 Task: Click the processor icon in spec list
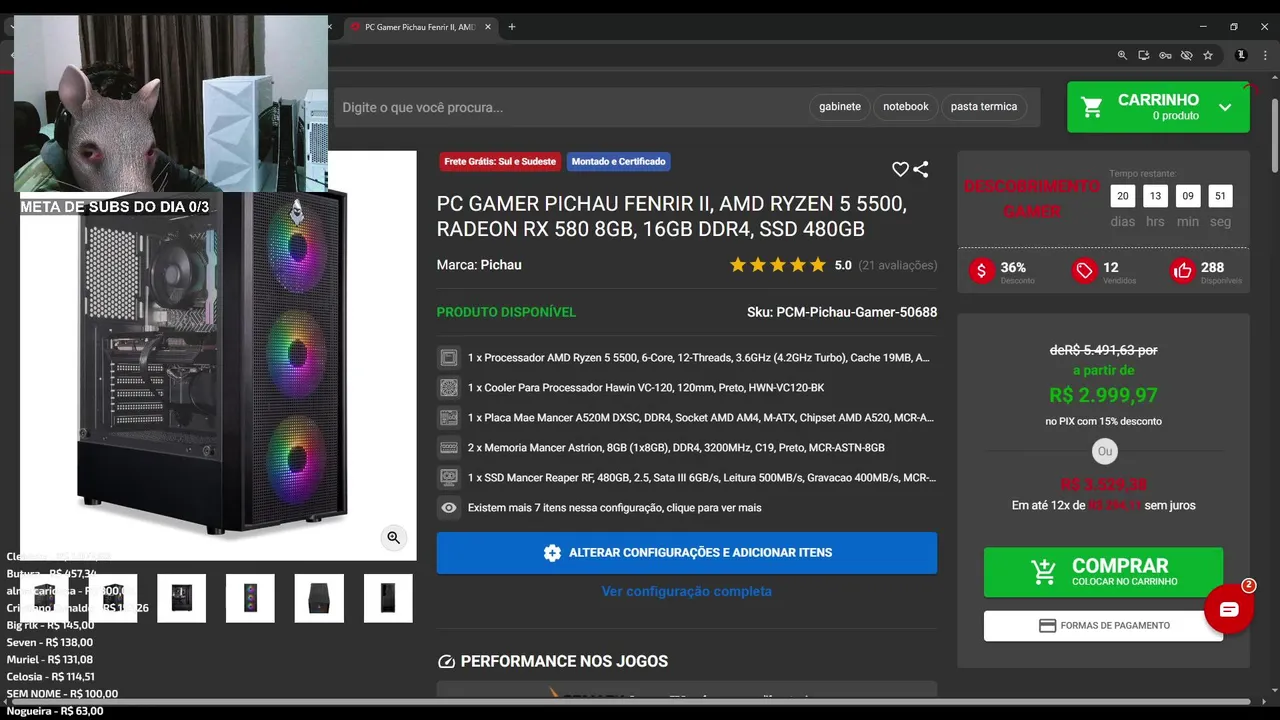click(x=449, y=357)
